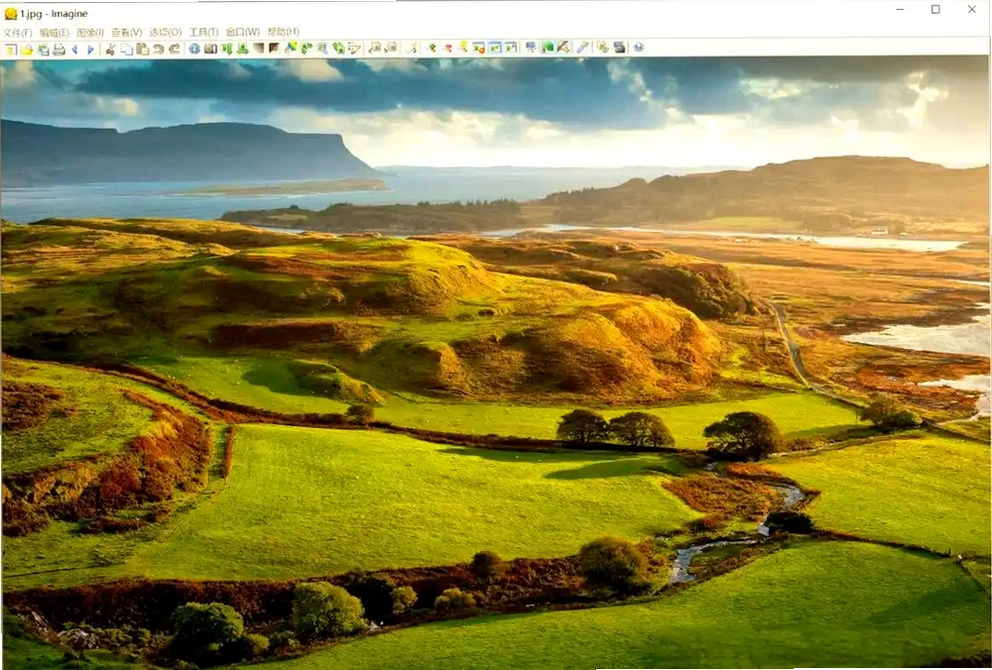This screenshot has height=670, width=992.
Task: Click the browser view icon at toolbar start
Action: click(11, 49)
